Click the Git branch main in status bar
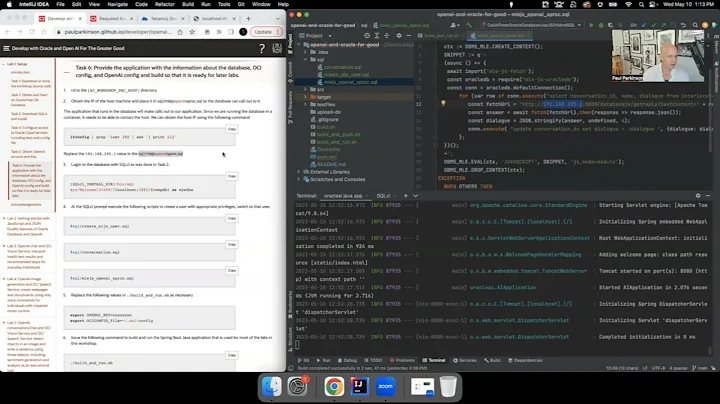The height and width of the screenshot is (404, 720). pyautogui.click(x=699, y=368)
